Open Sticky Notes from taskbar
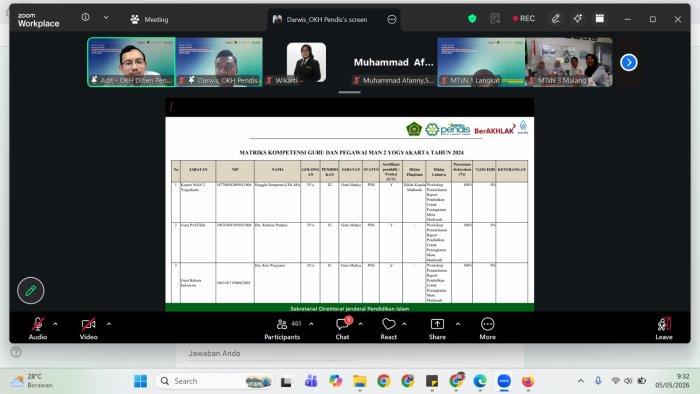The height and width of the screenshot is (394, 700). click(432, 382)
